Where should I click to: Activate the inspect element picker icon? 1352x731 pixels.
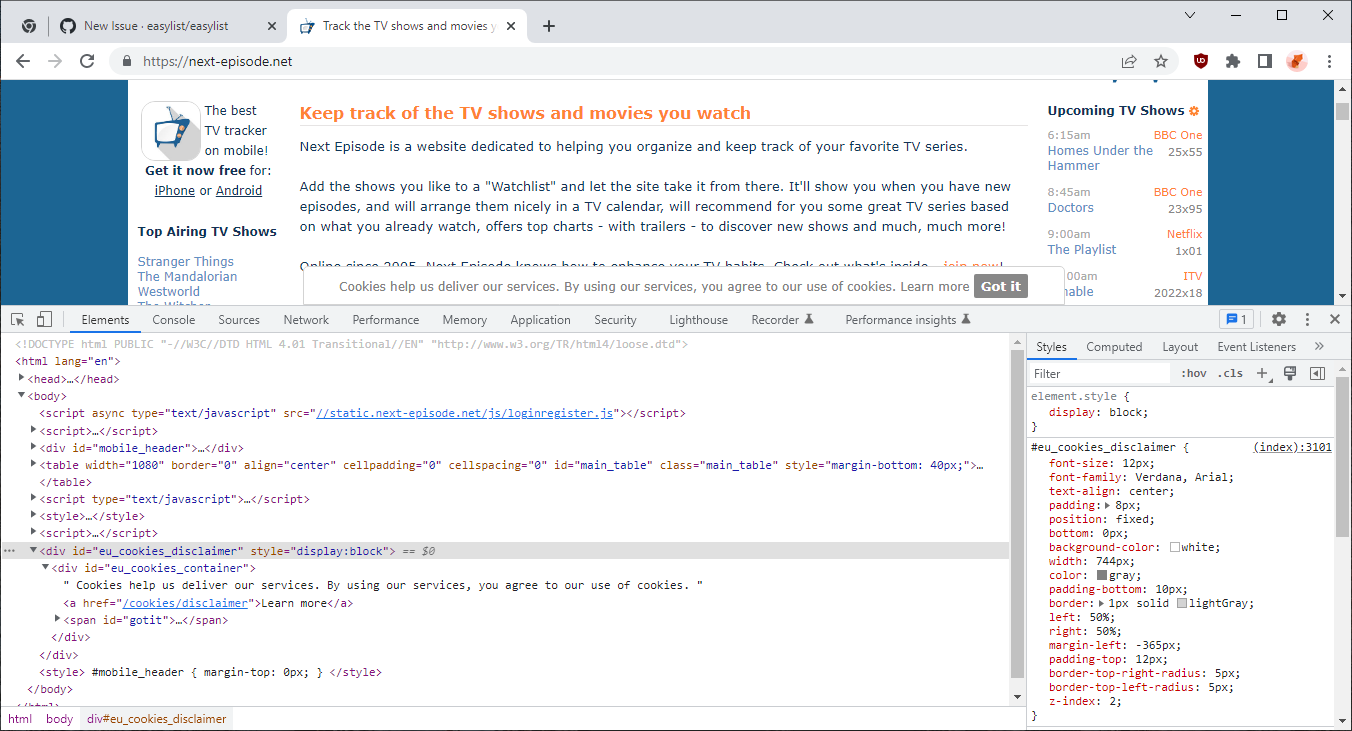(18, 320)
